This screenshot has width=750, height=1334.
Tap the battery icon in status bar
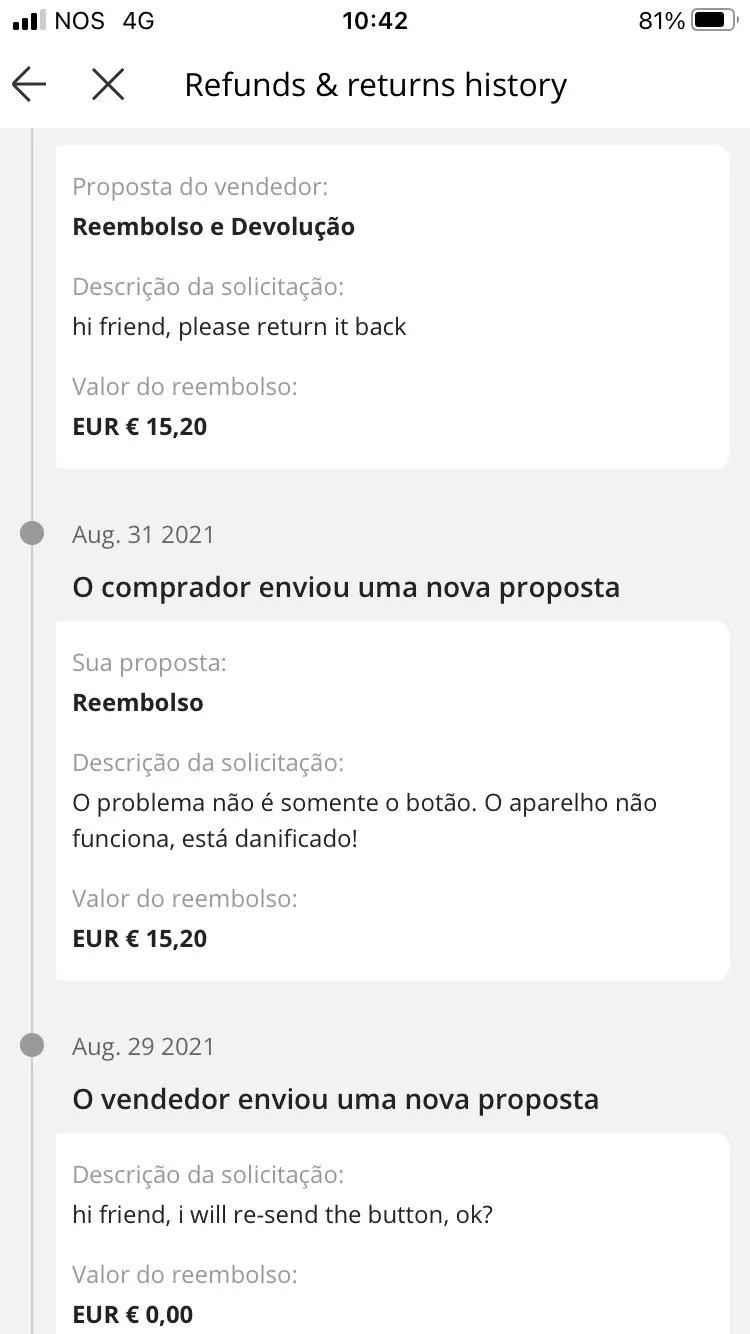pyautogui.click(x=713, y=21)
